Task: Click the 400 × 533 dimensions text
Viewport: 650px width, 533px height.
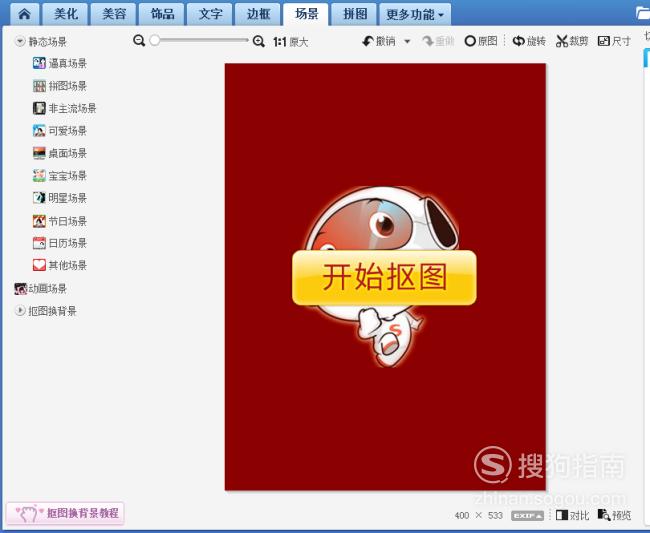Action: click(478, 516)
